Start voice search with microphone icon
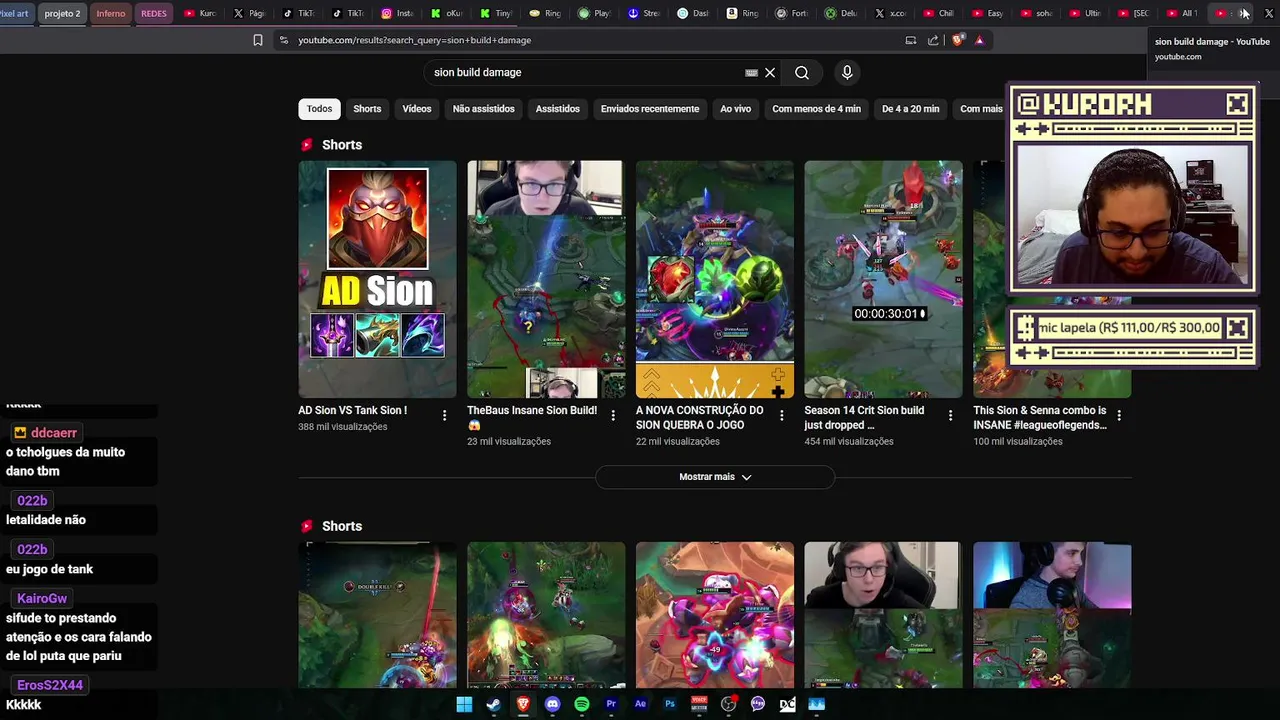Image resolution: width=1280 pixels, height=720 pixels. coord(847,72)
